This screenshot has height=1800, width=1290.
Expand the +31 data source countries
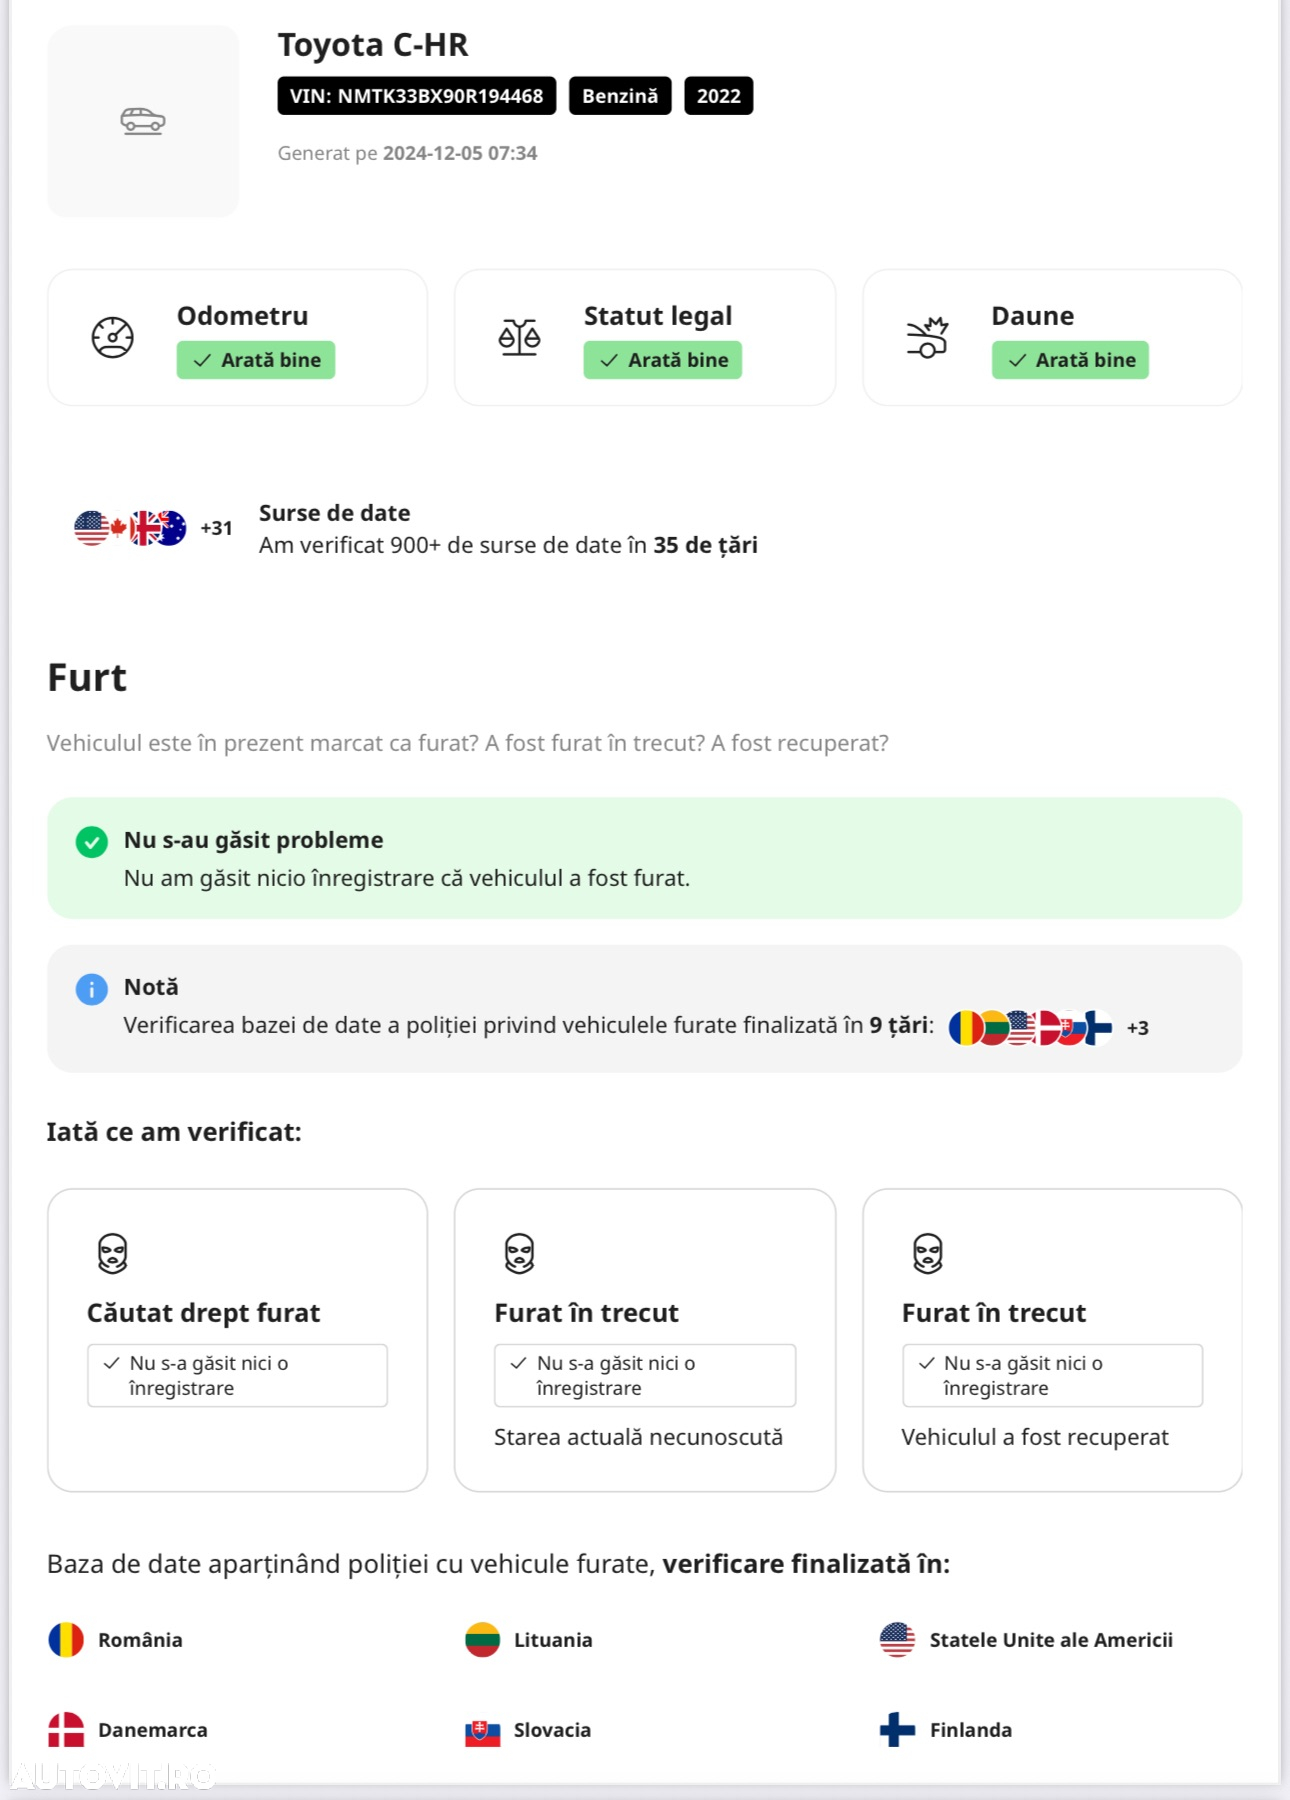[x=216, y=528]
